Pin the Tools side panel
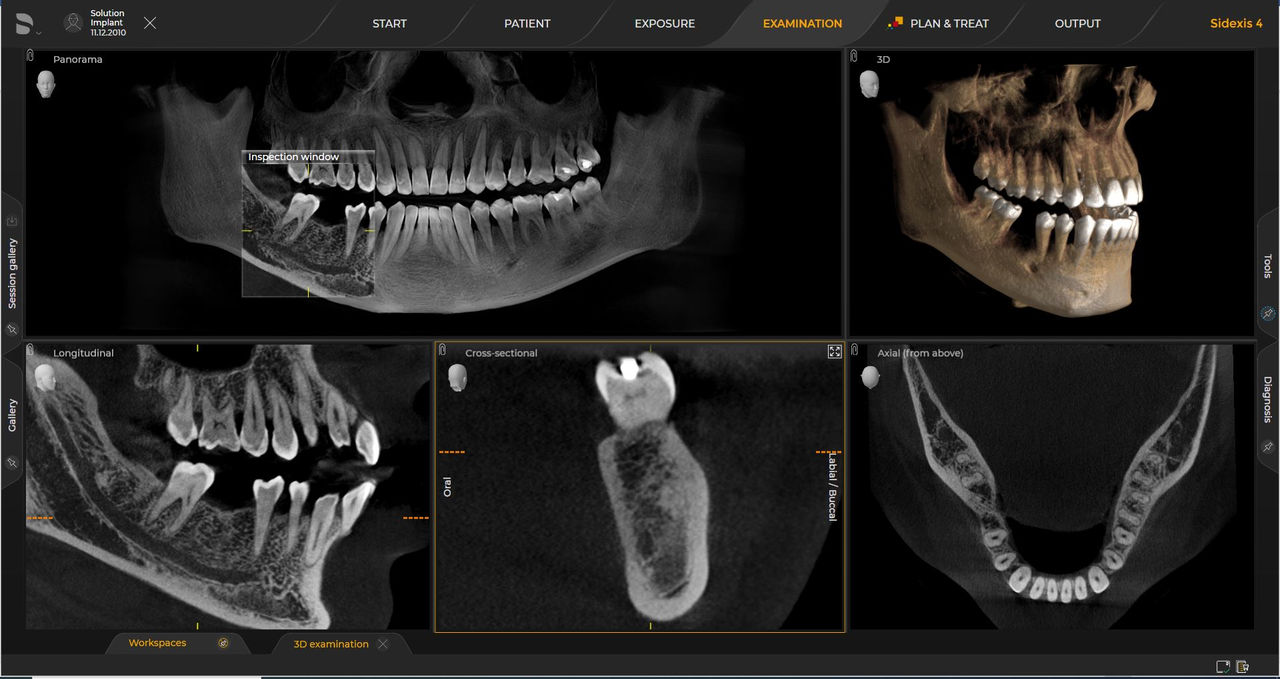1280x679 pixels. 1267,314
